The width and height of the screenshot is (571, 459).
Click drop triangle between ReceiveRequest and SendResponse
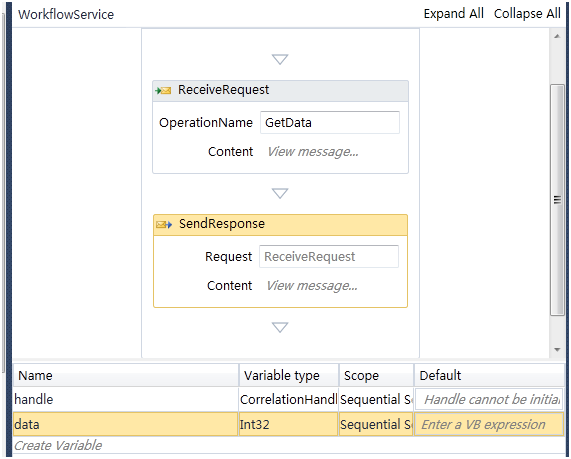(x=280, y=193)
